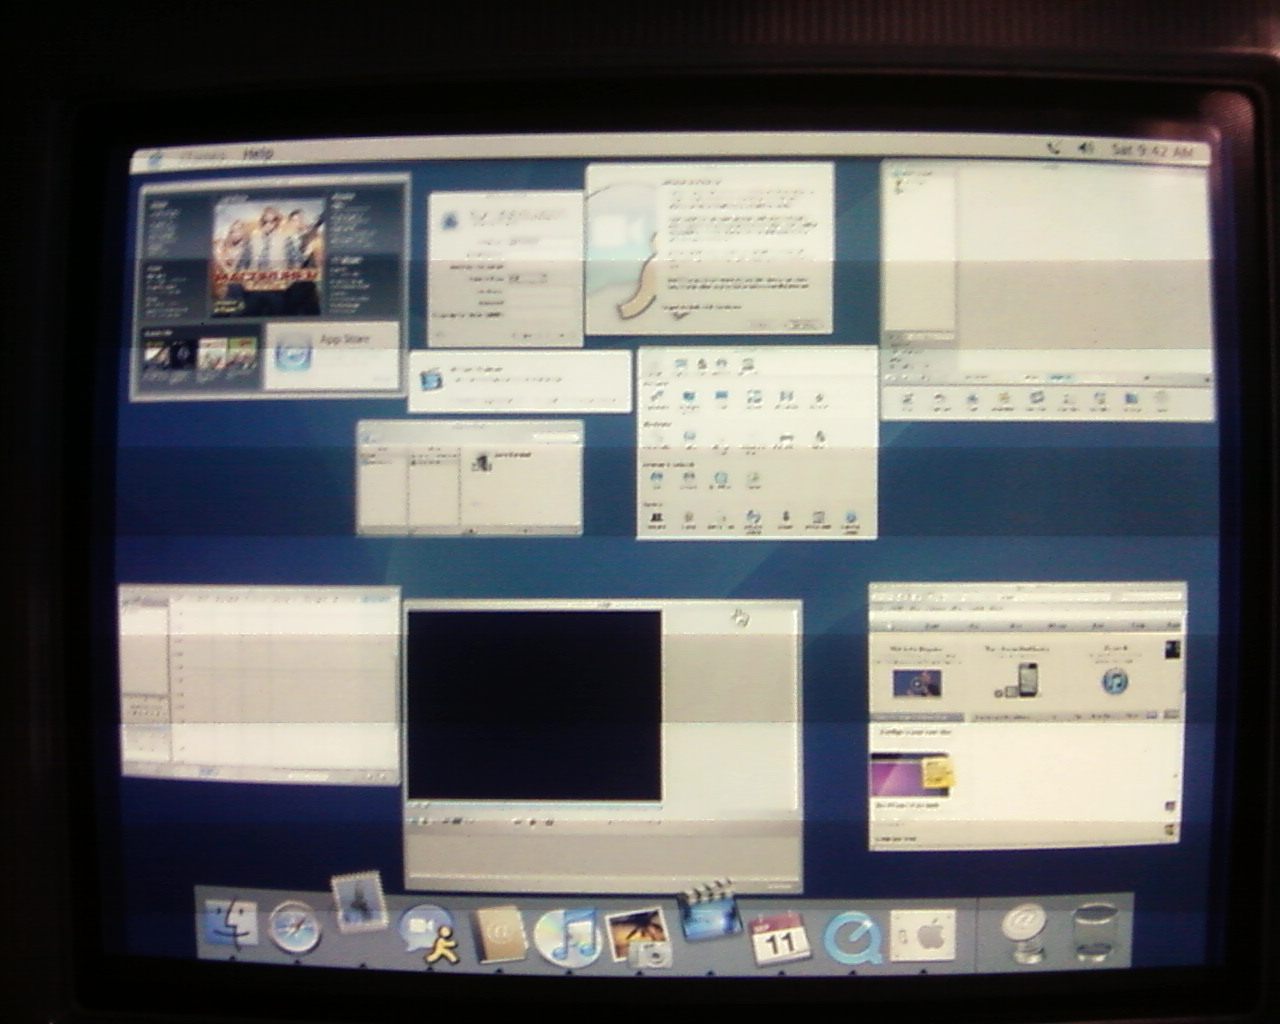Open Address Book in the Dock

(499, 934)
